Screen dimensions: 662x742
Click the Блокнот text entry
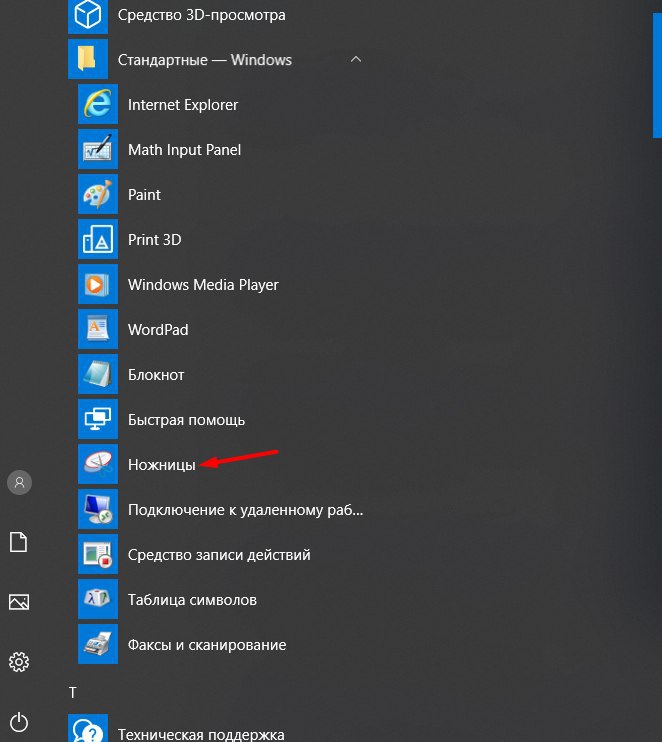(x=156, y=375)
